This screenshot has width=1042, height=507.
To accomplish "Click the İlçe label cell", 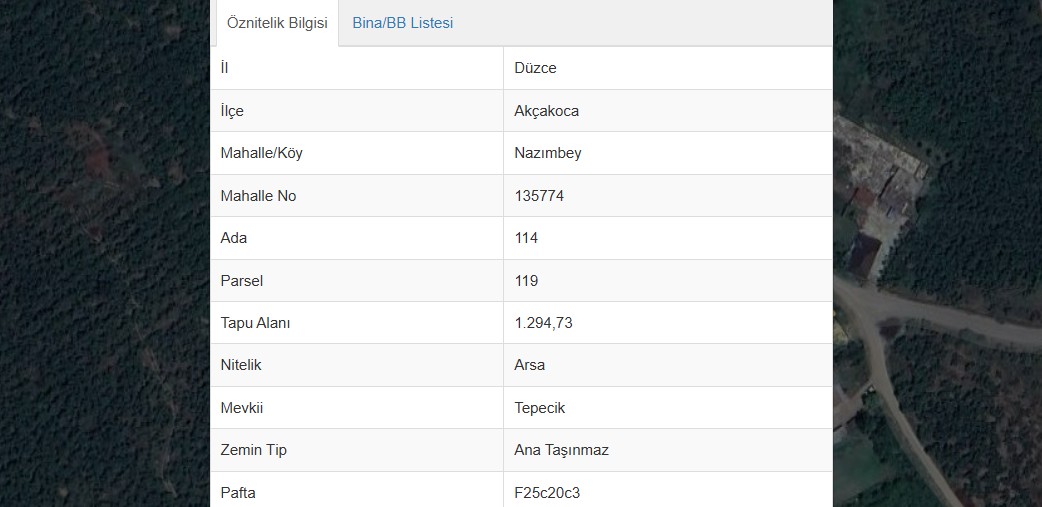I will (x=357, y=110).
